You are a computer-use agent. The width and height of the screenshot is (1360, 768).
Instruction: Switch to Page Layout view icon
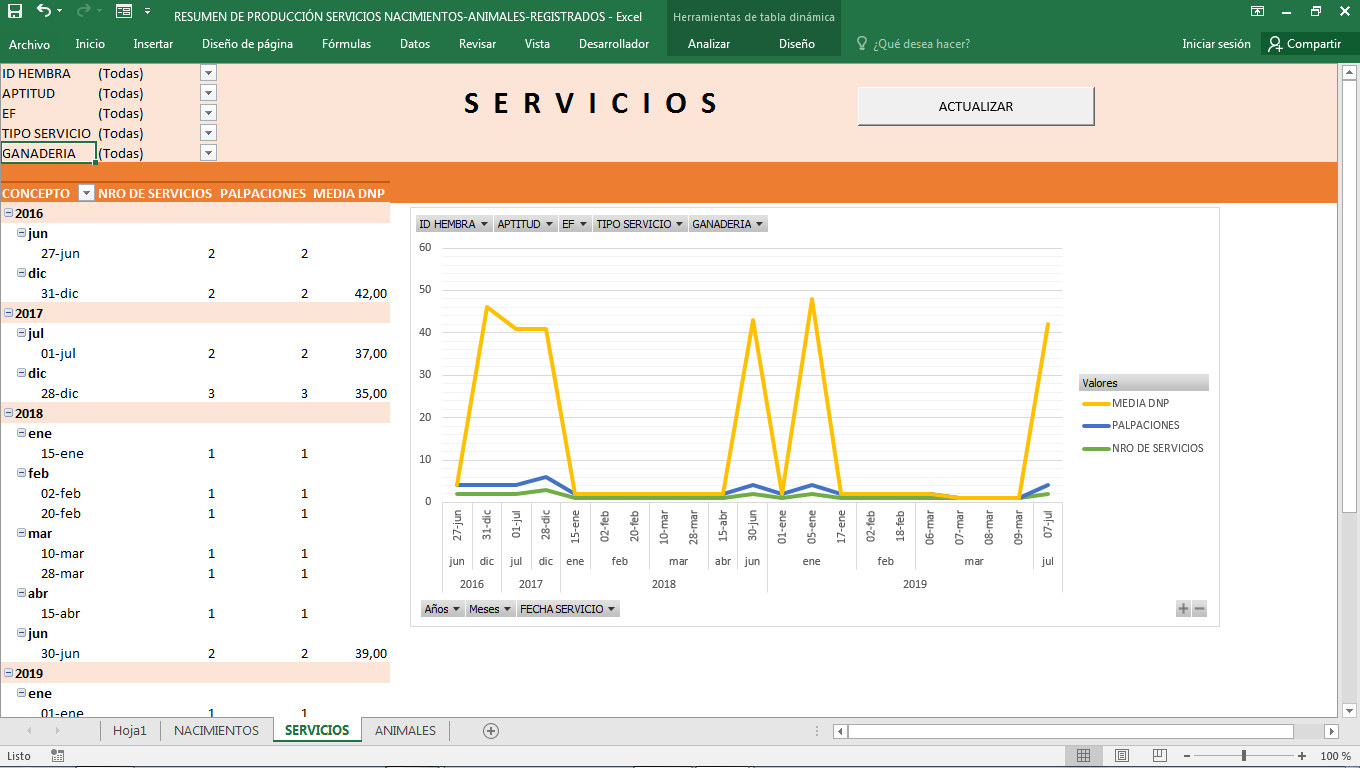[x=1122, y=756]
